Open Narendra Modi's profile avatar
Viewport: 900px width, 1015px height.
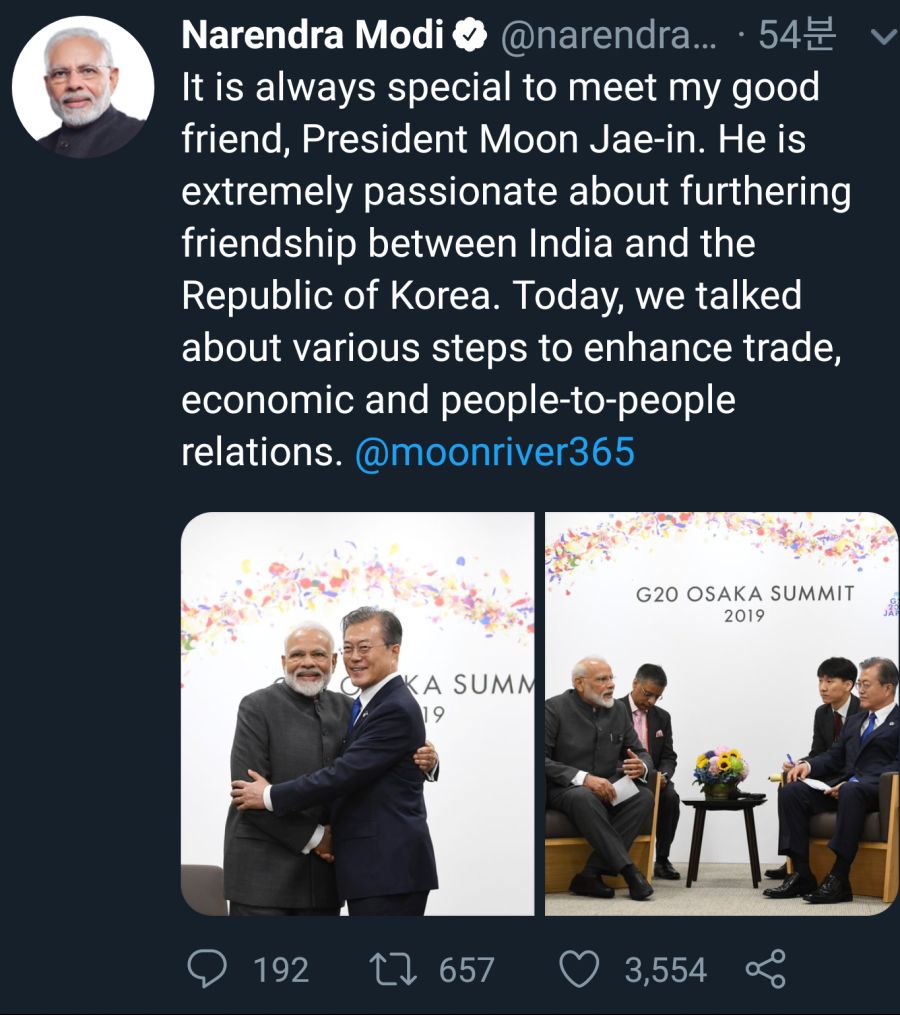[x=83, y=86]
